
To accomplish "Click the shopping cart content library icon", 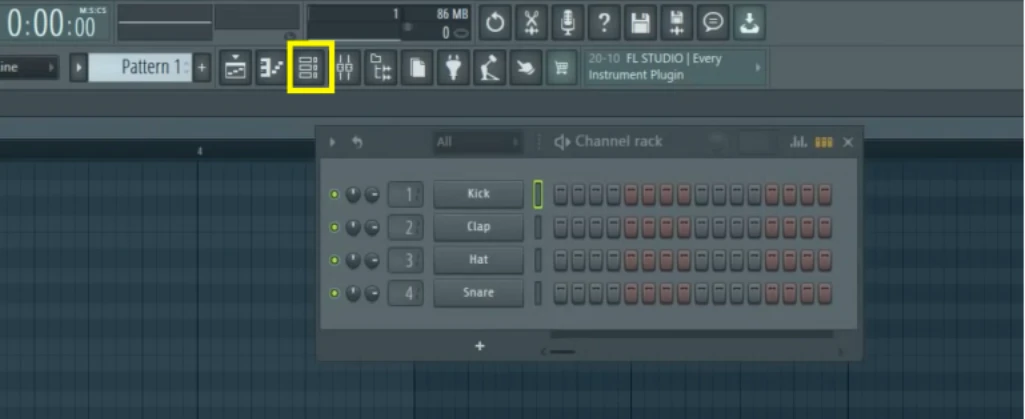I will (x=561, y=68).
